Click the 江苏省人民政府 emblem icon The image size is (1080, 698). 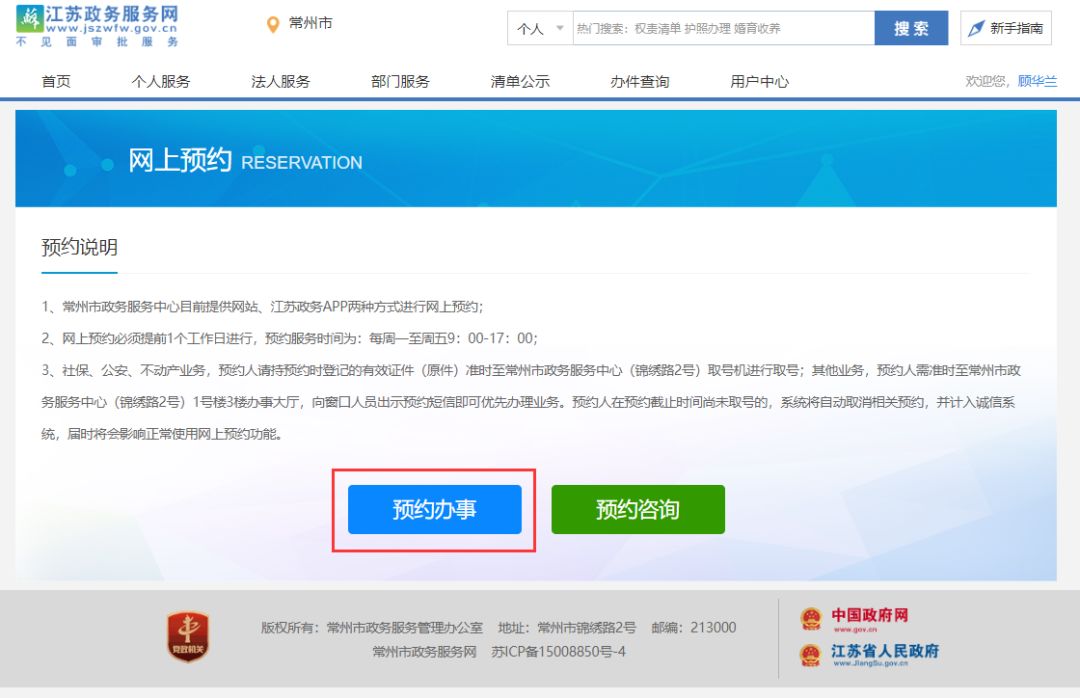[x=810, y=655]
